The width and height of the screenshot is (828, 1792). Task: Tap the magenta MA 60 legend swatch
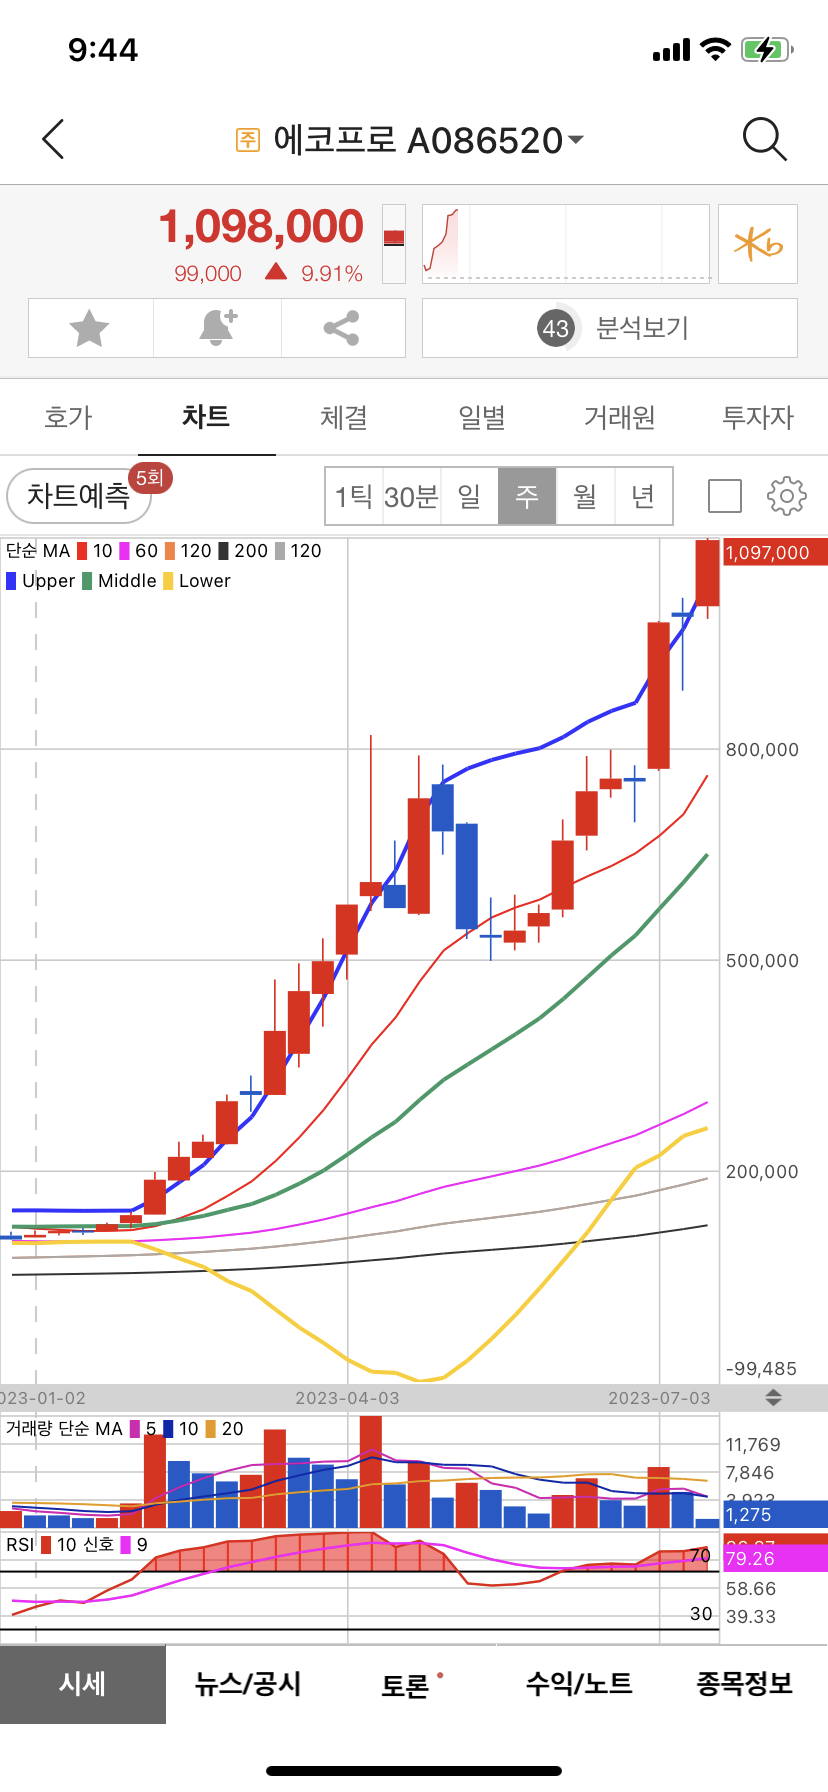pyautogui.click(x=125, y=551)
